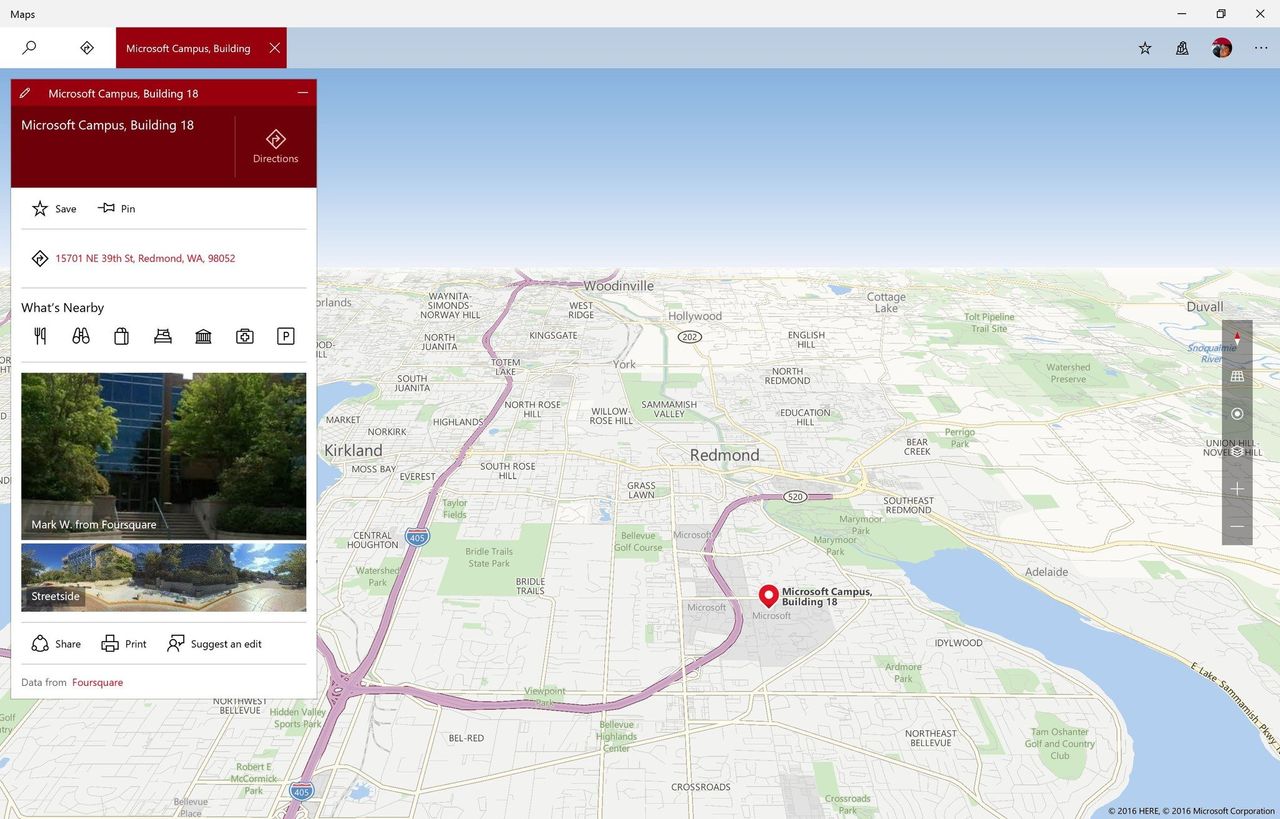
Task: Open the search magnifier icon
Action: tap(29, 47)
